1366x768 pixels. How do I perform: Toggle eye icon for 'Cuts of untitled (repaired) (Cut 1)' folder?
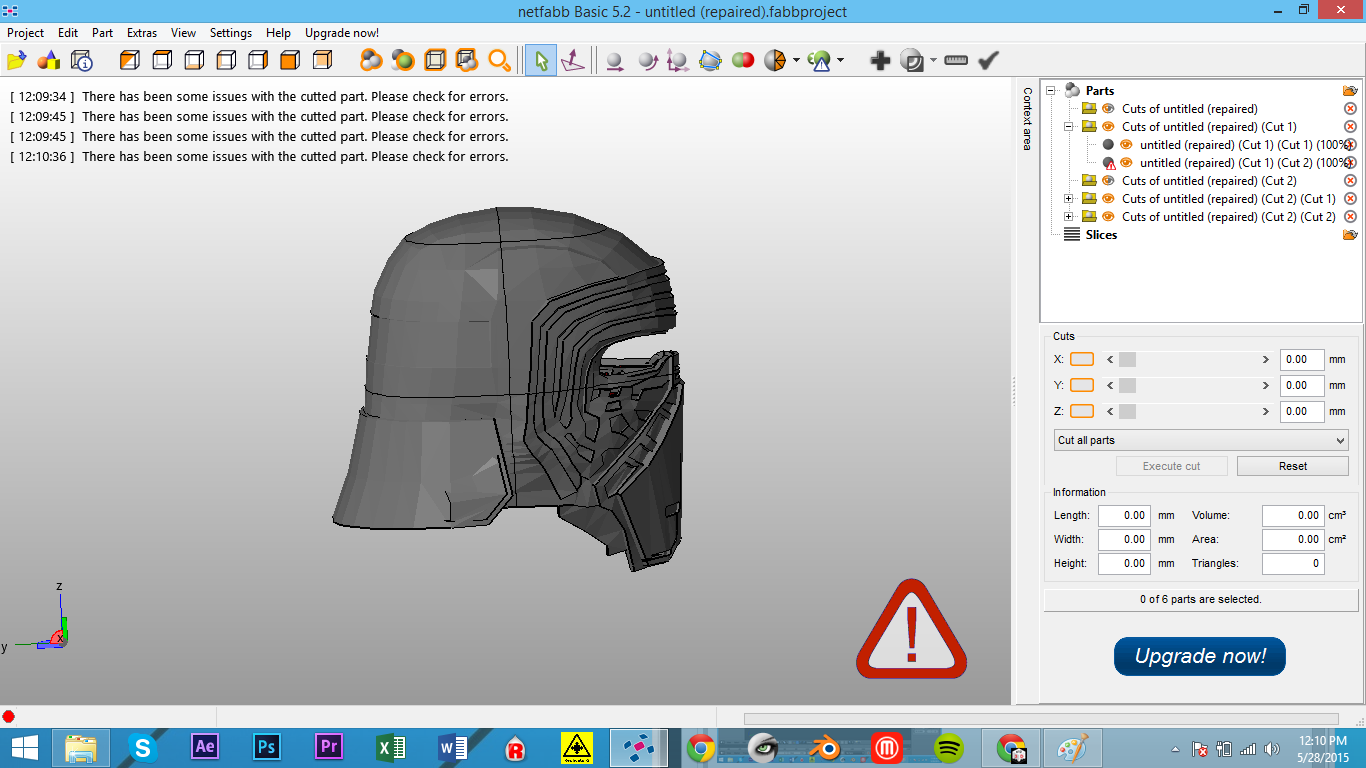(1108, 127)
